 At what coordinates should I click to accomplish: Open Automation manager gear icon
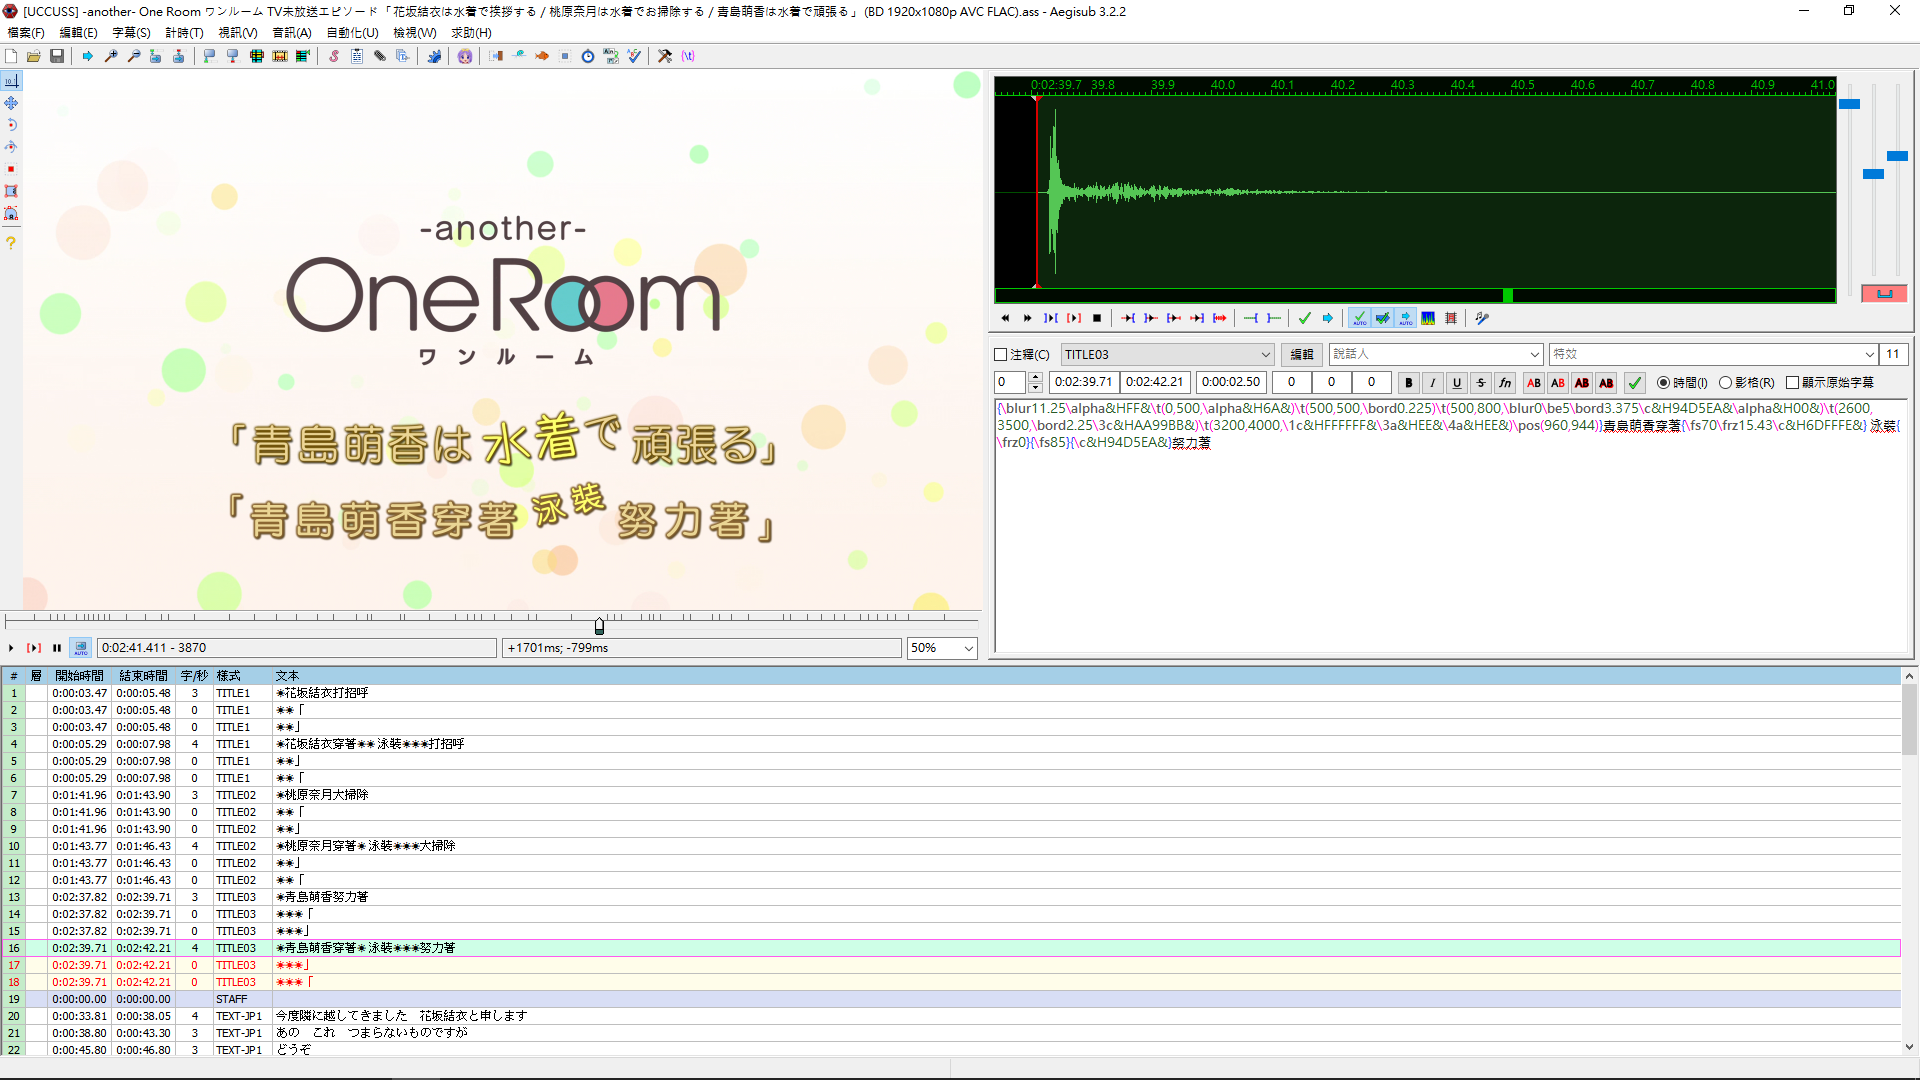[x=434, y=56]
